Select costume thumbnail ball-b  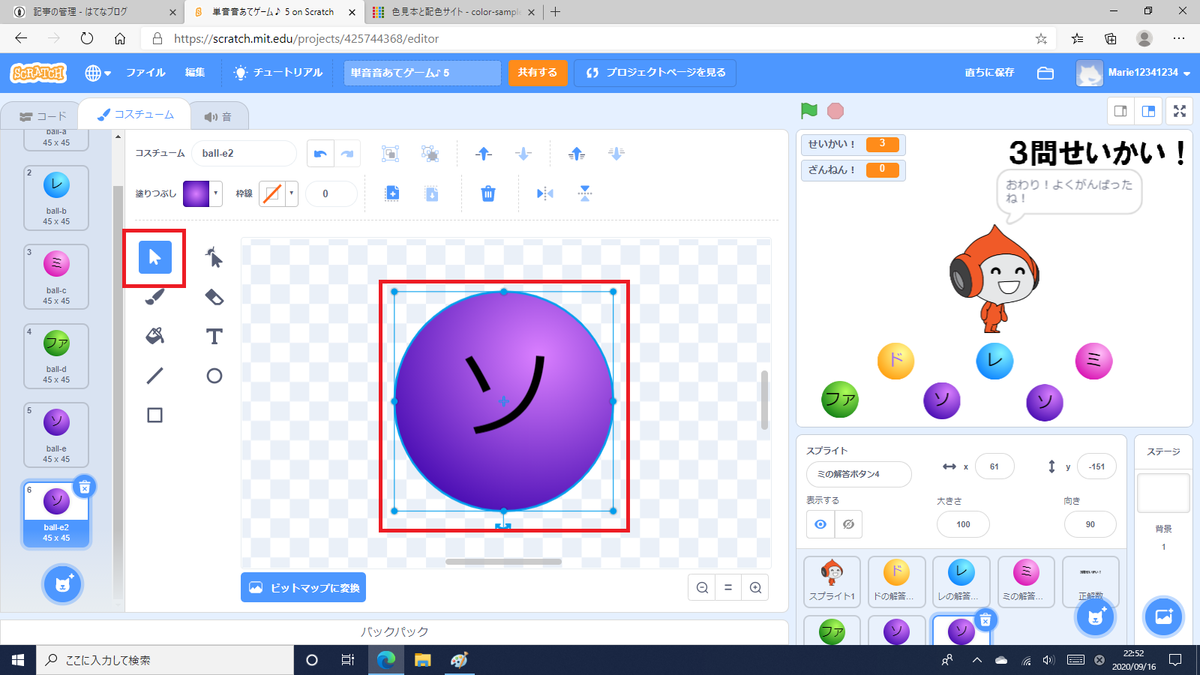pyautogui.click(x=56, y=197)
